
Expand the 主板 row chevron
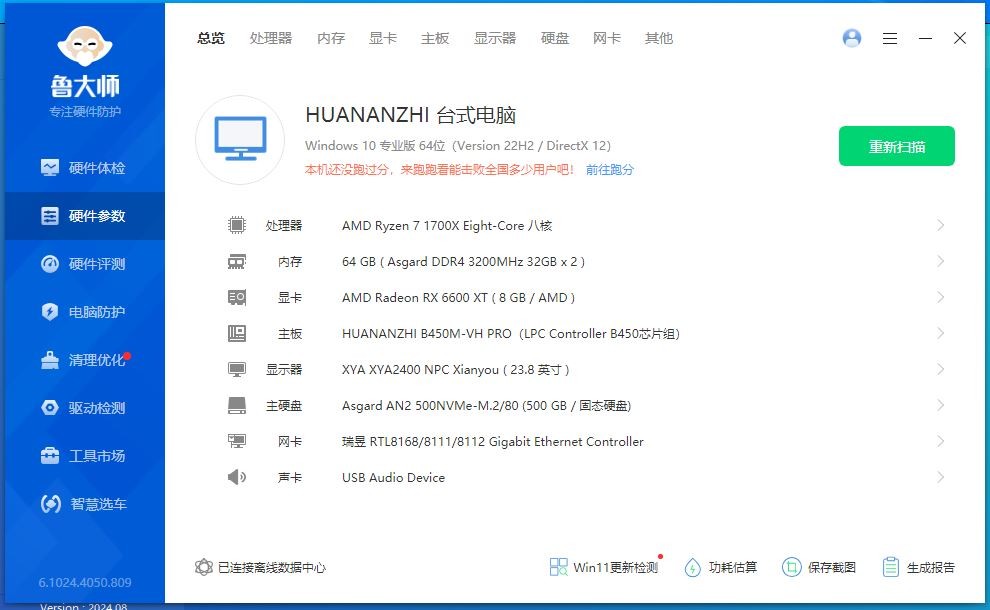pos(940,333)
